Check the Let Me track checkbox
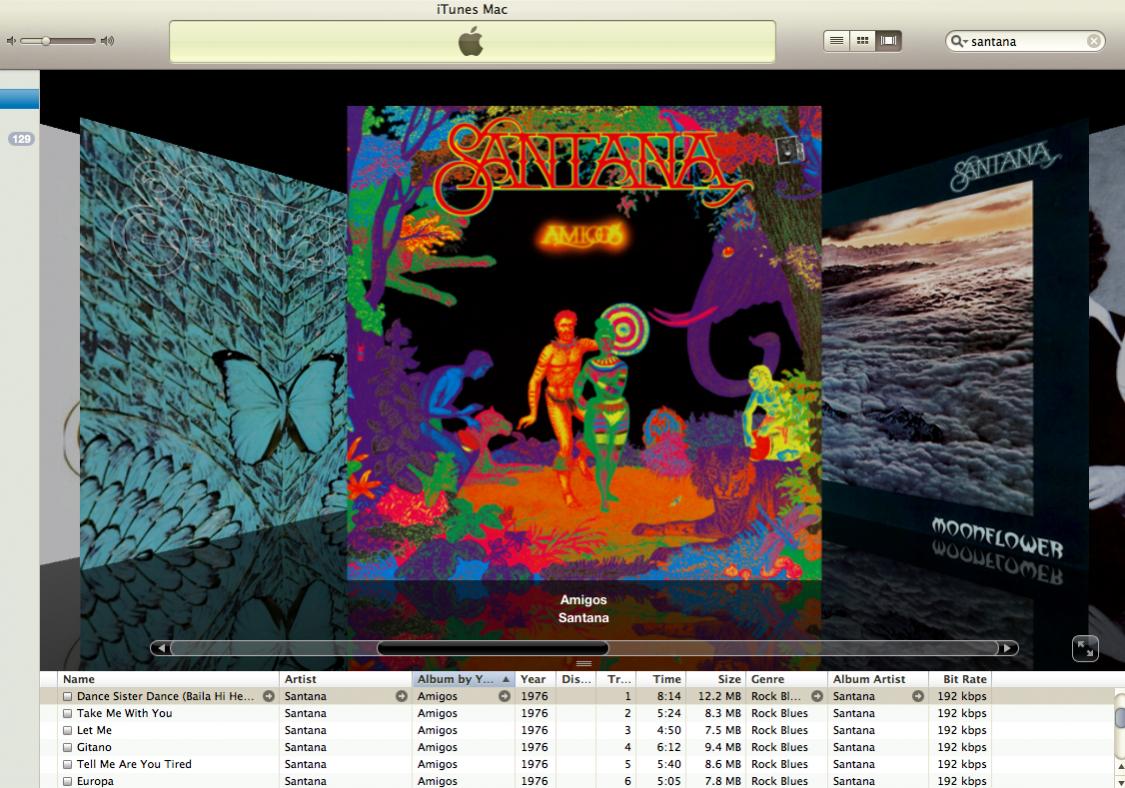 pyautogui.click(x=67, y=731)
